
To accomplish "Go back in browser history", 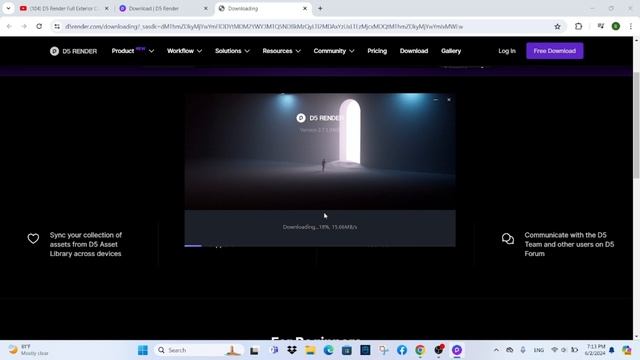I will click(9, 26).
